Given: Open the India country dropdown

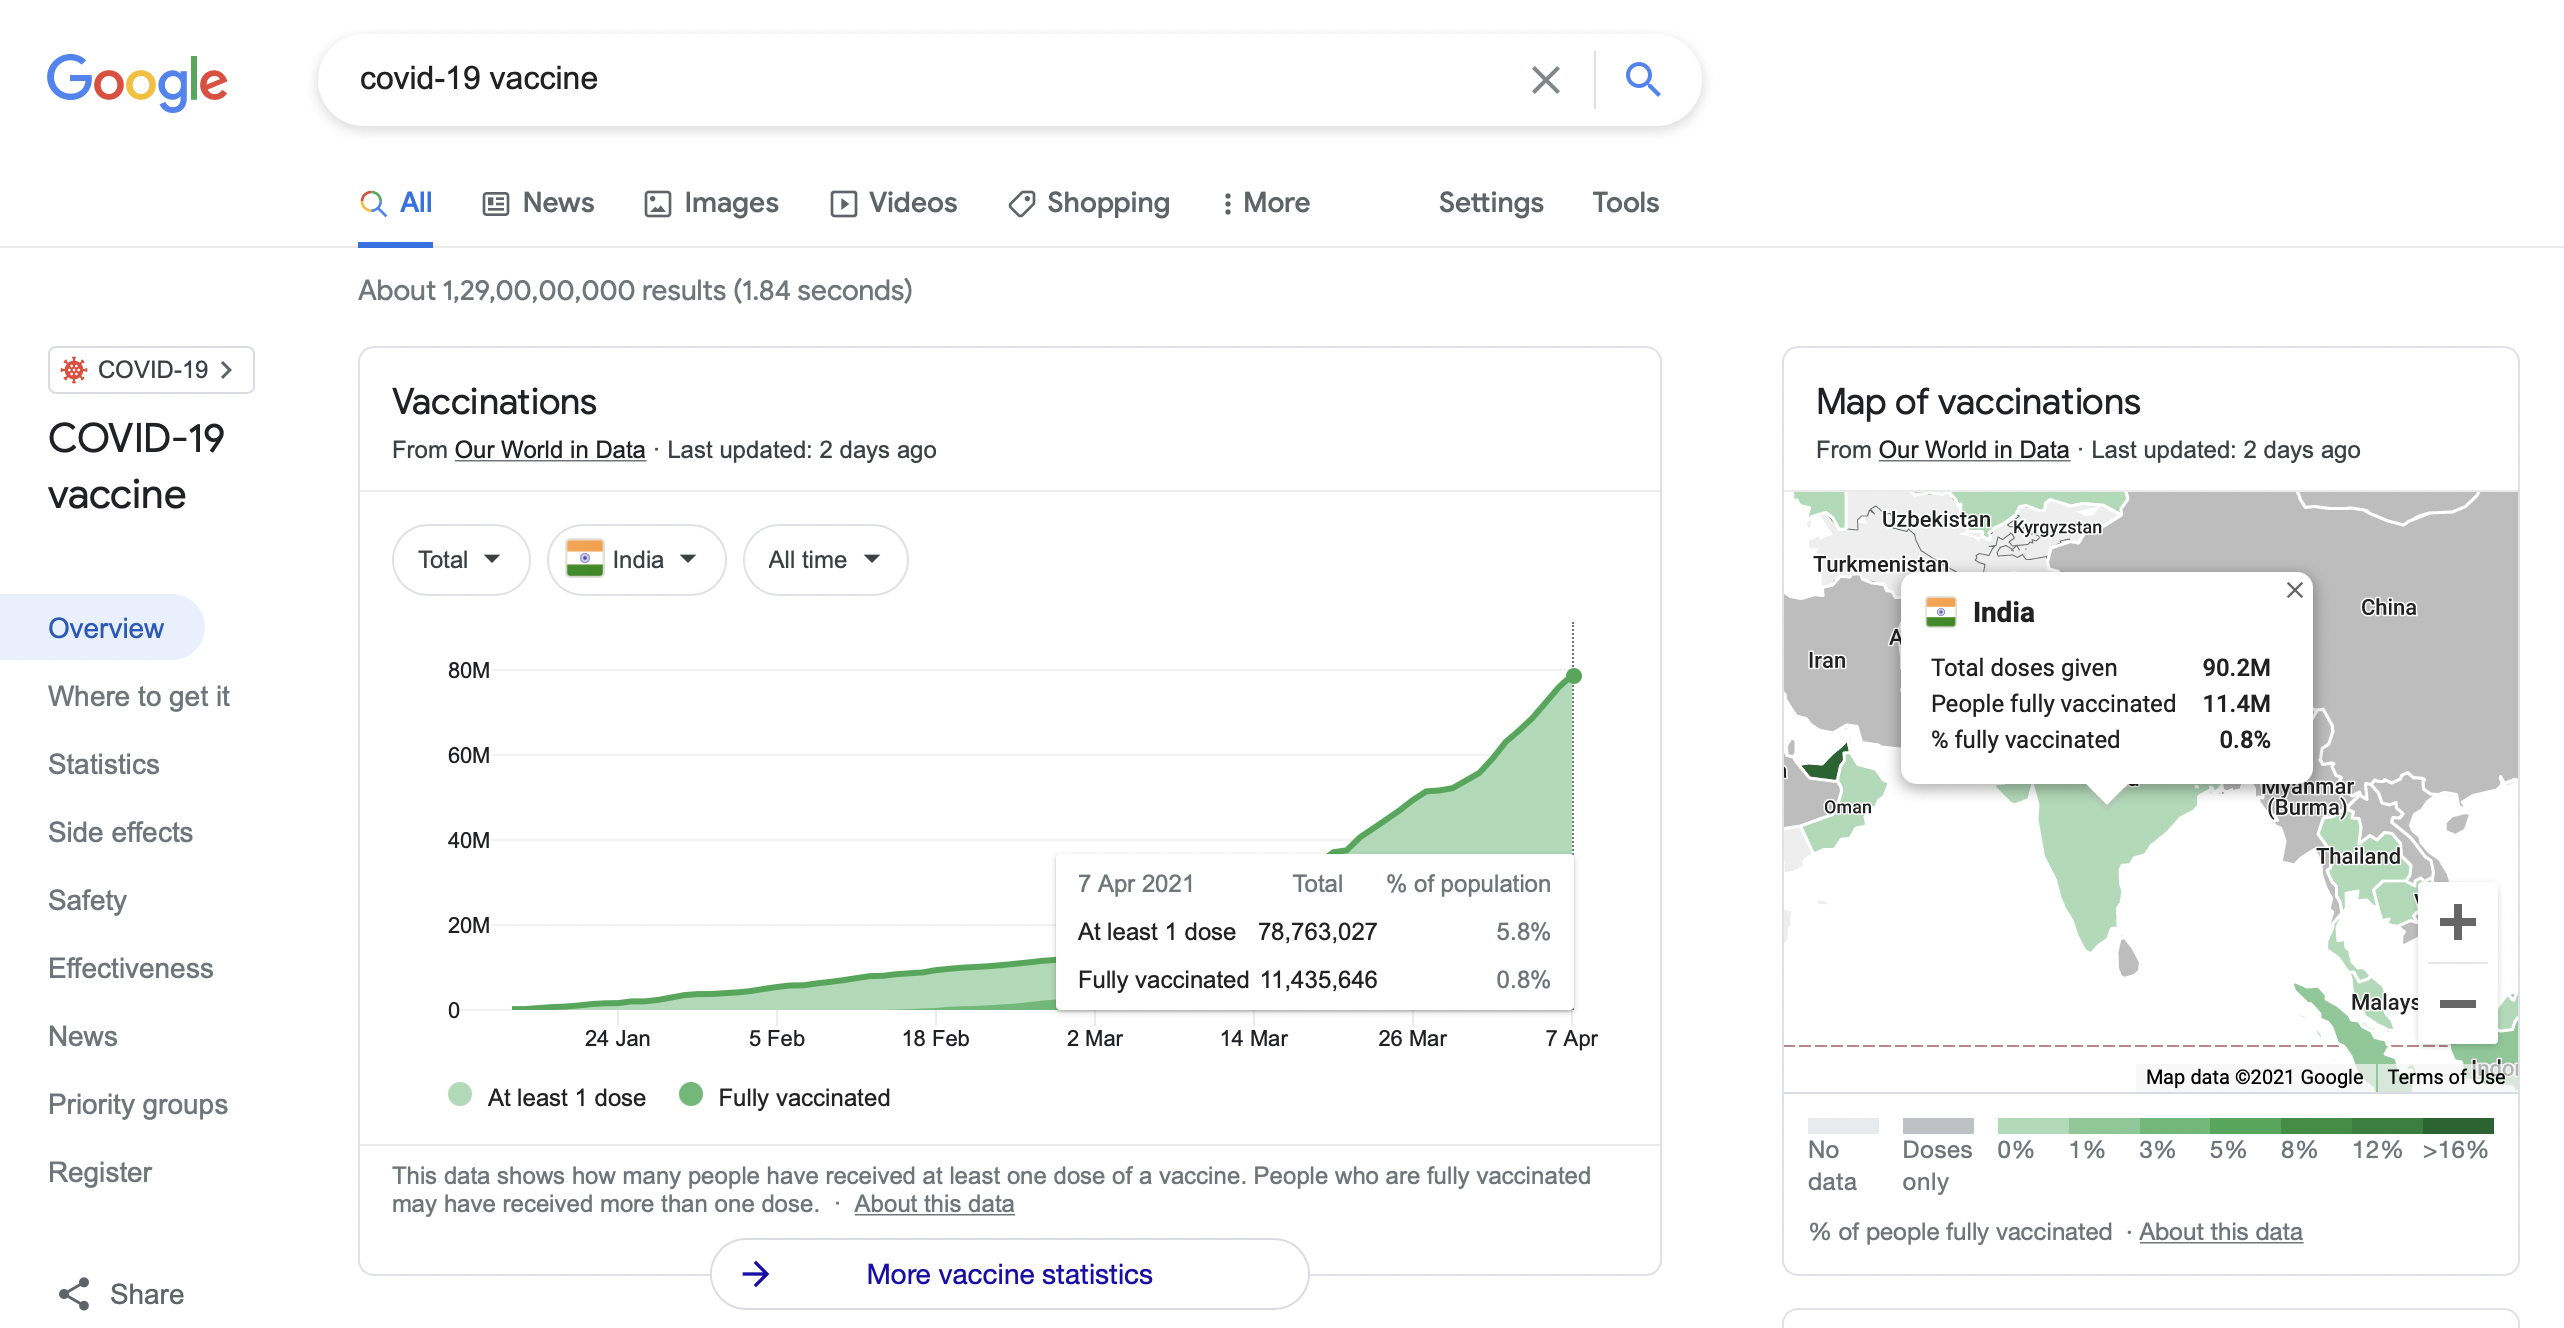Looking at the screenshot, I should pyautogui.click(x=636, y=560).
